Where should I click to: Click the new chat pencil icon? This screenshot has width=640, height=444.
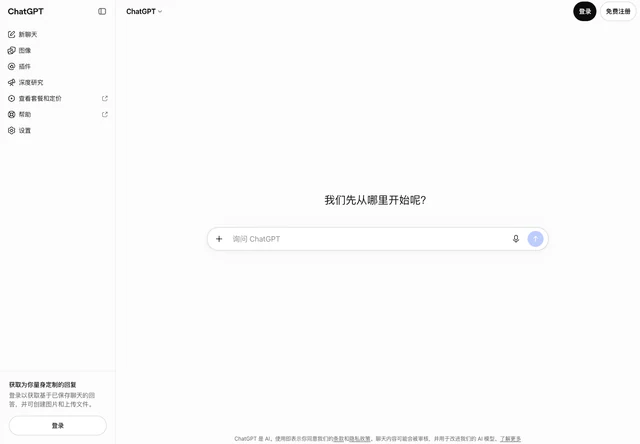11,34
